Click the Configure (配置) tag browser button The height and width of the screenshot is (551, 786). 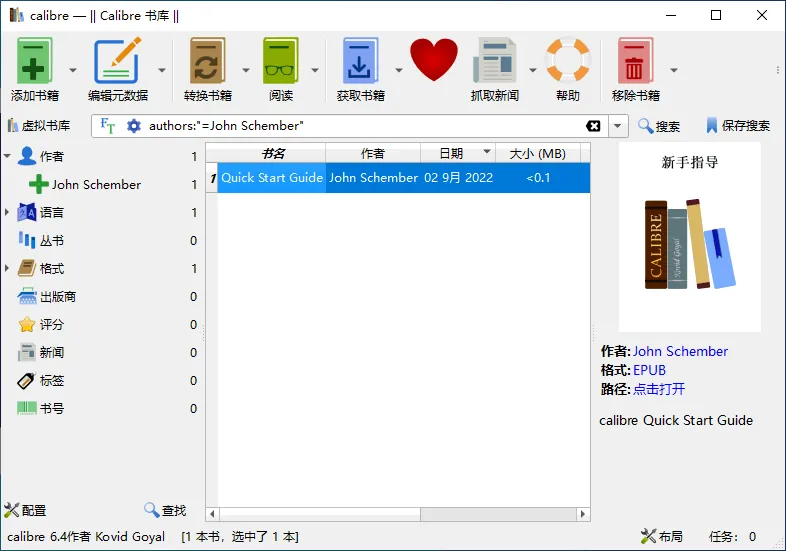point(25,510)
